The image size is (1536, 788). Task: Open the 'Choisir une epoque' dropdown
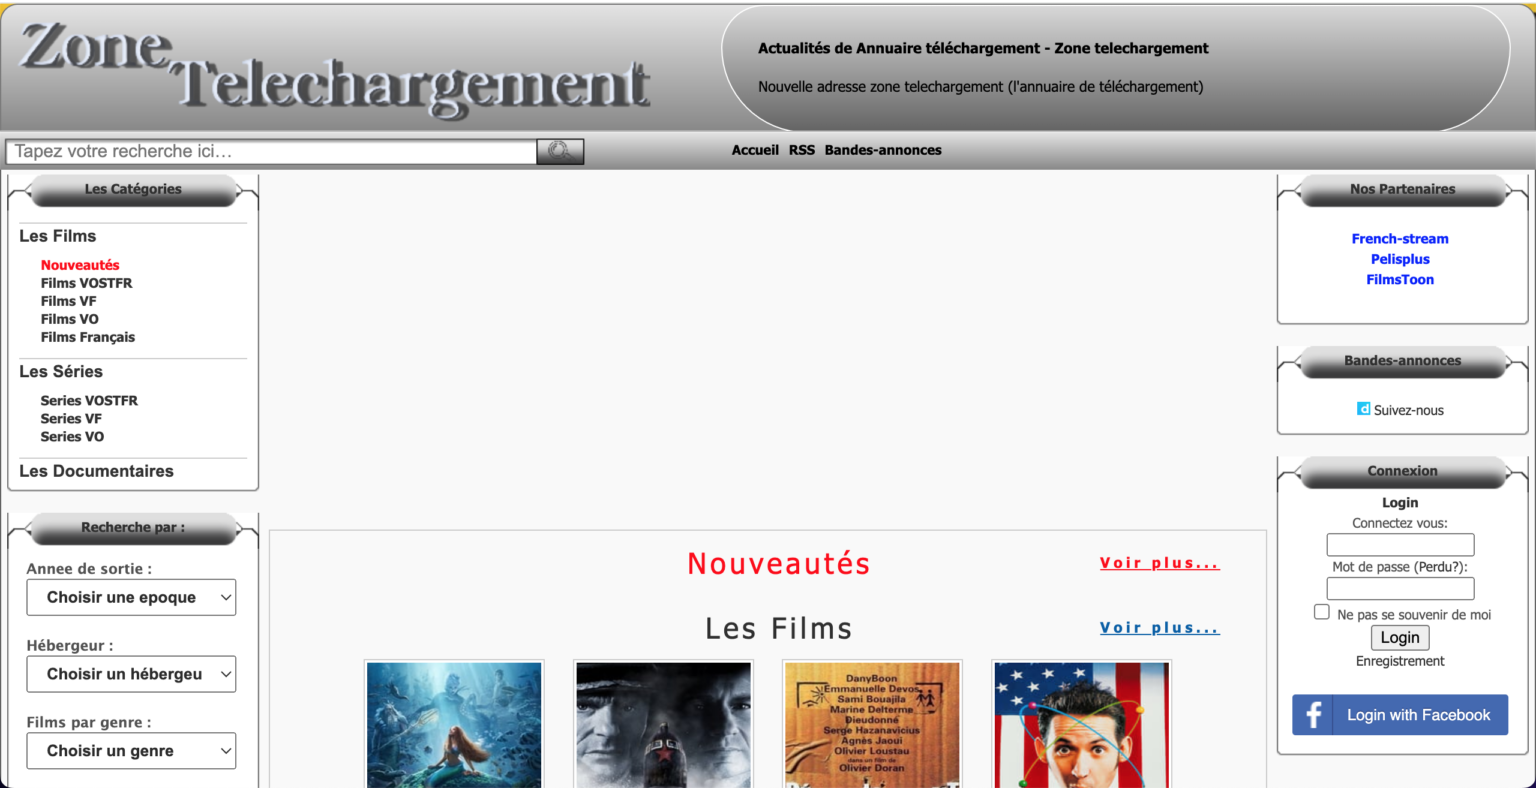click(x=131, y=597)
